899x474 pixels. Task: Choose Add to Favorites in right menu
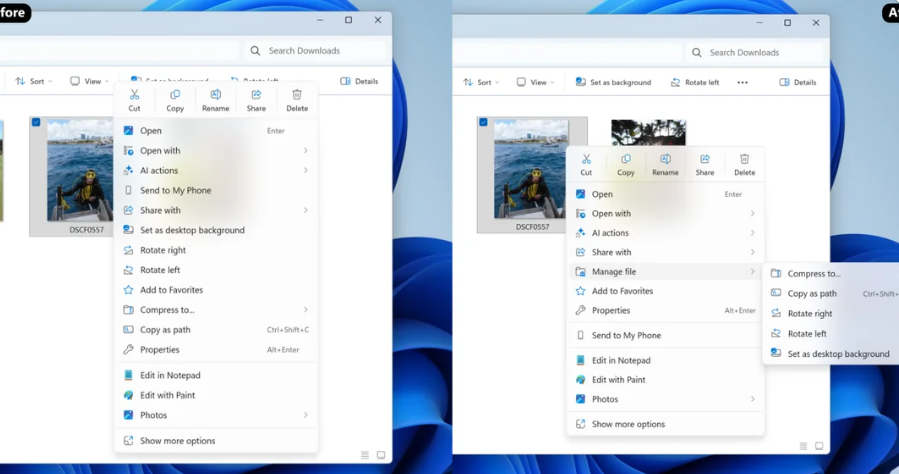pos(666,291)
